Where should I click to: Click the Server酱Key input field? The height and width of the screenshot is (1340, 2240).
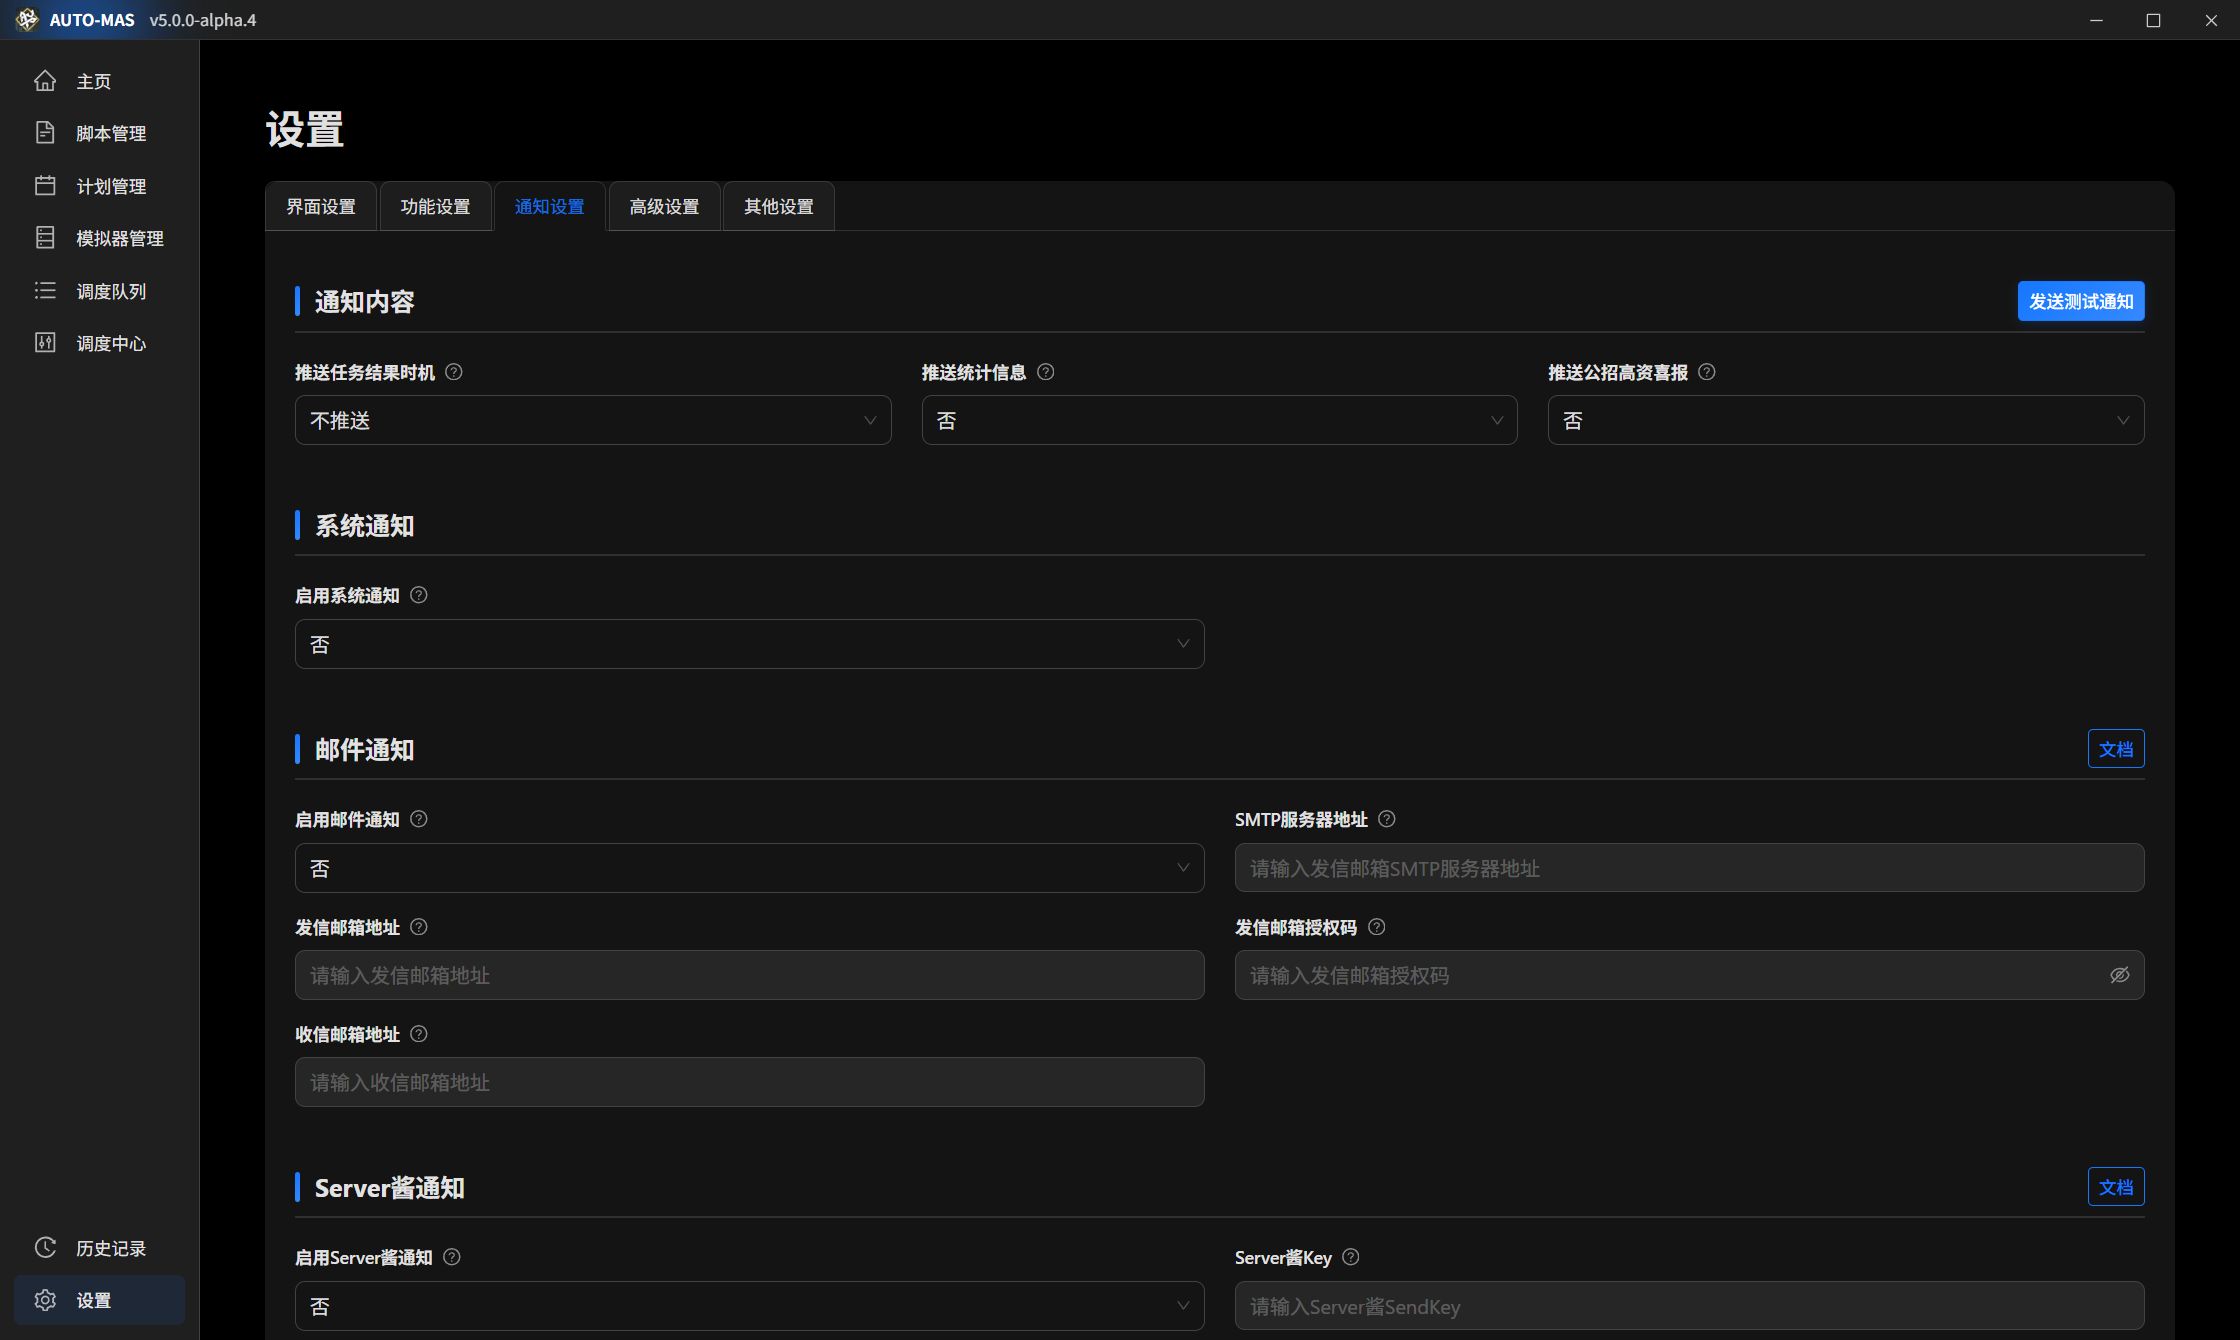pyautogui.click(x=1688, y=1306)
